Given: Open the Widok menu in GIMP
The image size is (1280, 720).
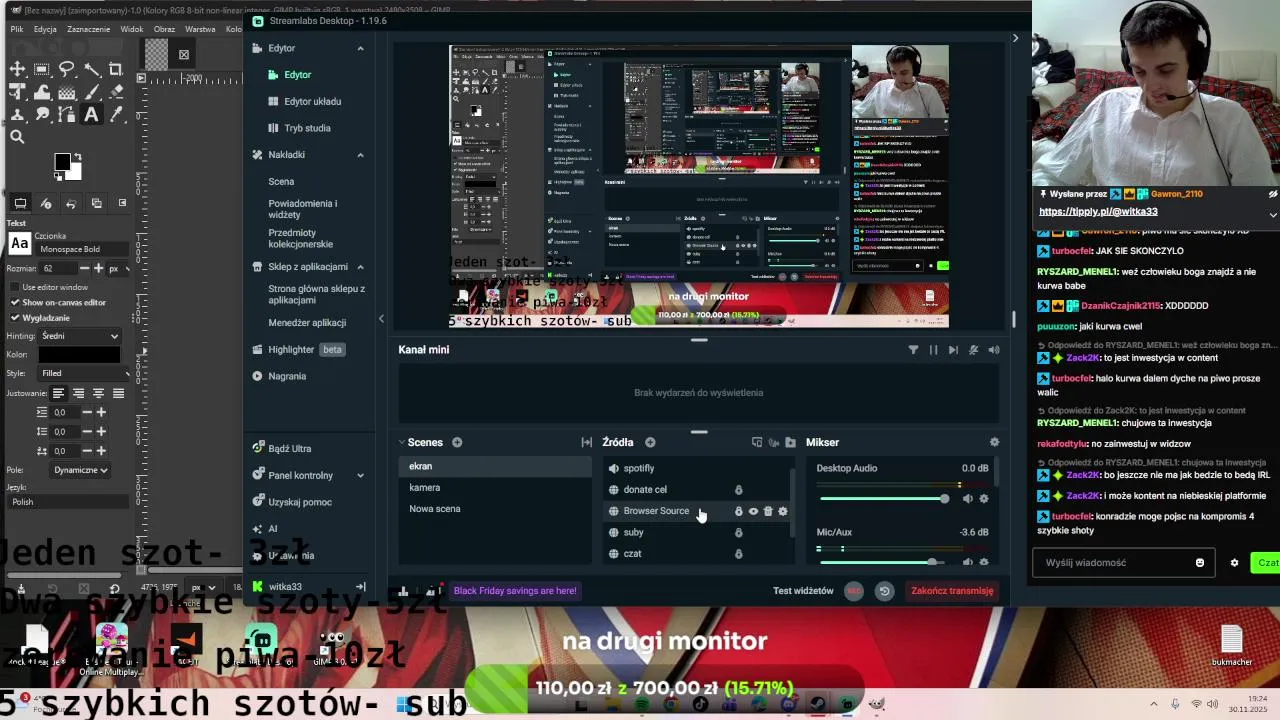Looking at the screenshot, I should (x=132, y=29).
